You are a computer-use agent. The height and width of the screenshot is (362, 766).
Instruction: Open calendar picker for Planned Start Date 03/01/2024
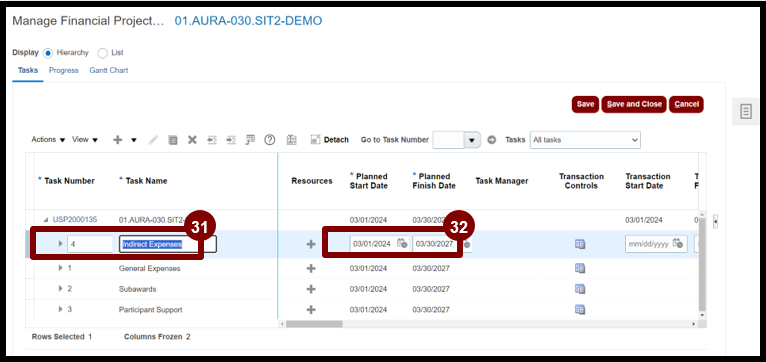(x=402, y=243)
